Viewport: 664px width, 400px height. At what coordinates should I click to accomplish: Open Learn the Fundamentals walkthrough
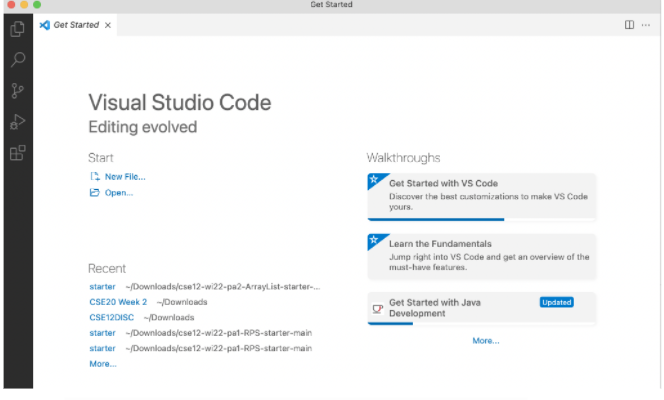(481, 255)
